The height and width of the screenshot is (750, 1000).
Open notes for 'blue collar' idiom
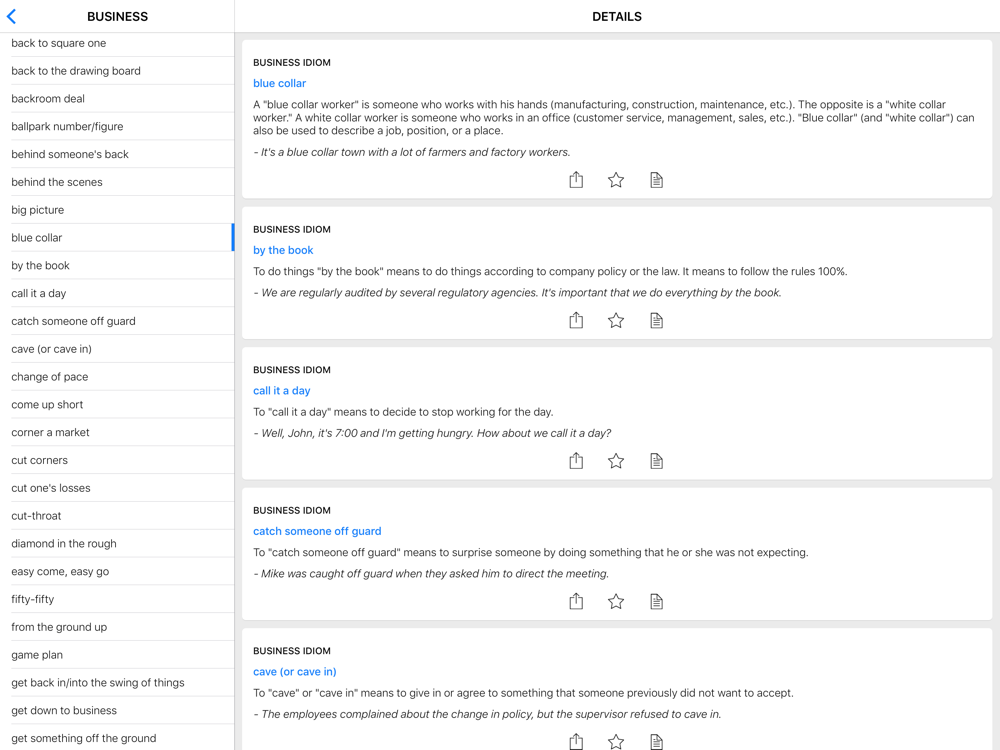(x=656, y=180)
